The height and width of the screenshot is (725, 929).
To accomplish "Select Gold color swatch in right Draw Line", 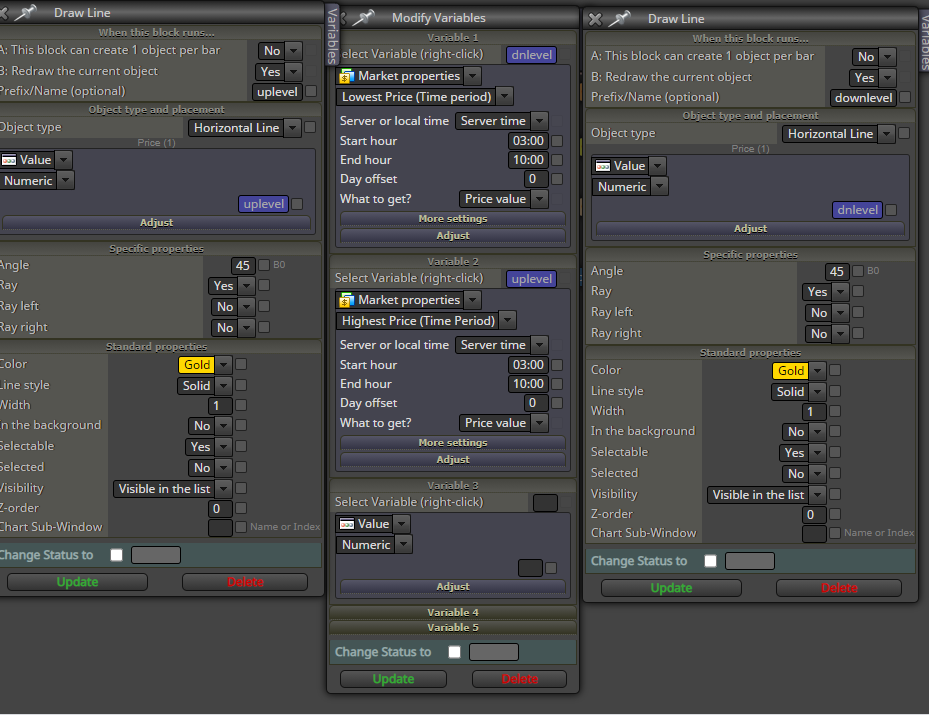I will [791, 371].
